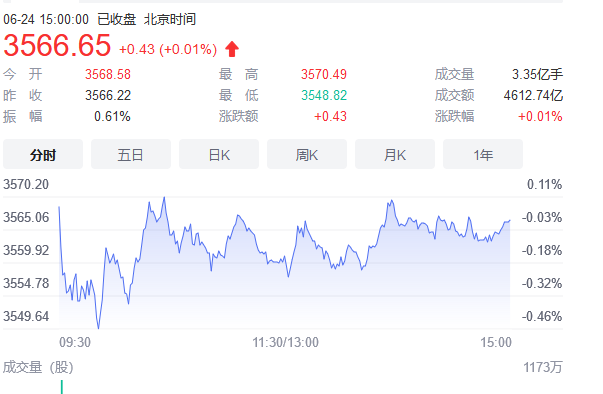Click the 最高 value 3570.49

tap(324, 74)
